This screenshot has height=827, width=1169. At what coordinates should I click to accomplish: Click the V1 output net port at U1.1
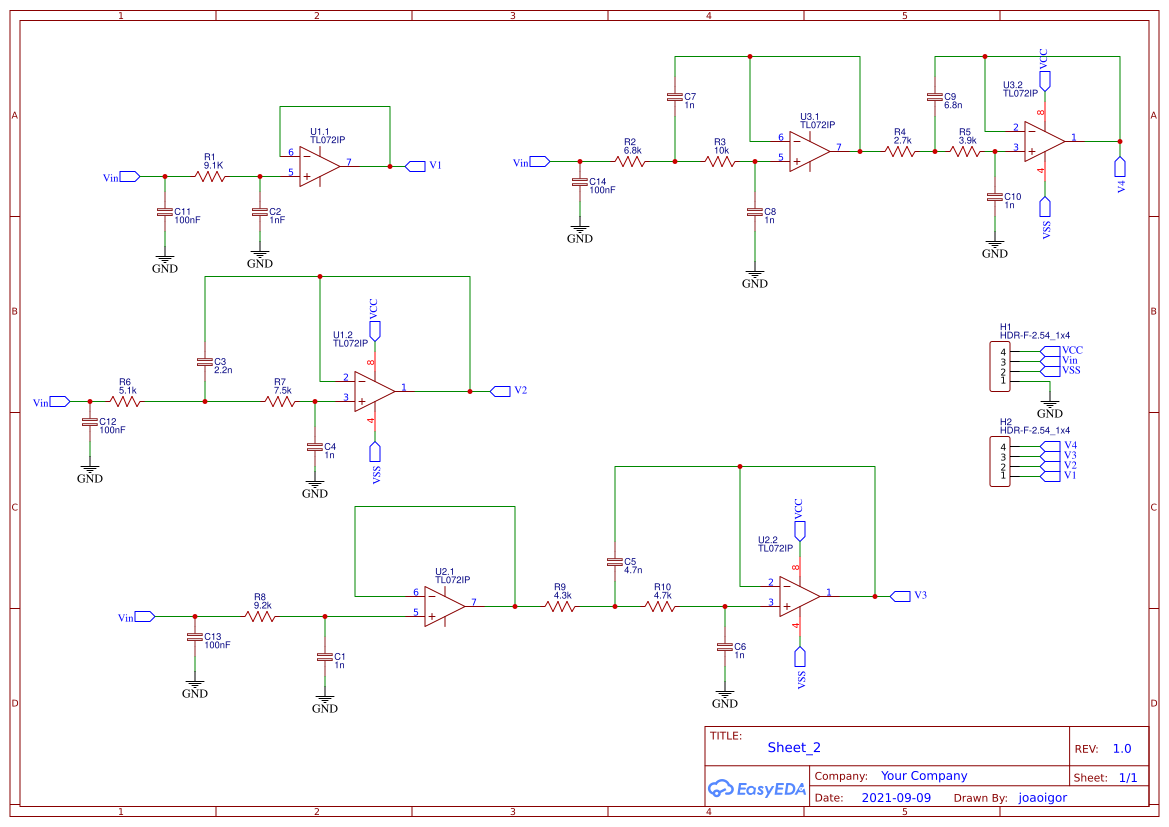tap(415, 166)
